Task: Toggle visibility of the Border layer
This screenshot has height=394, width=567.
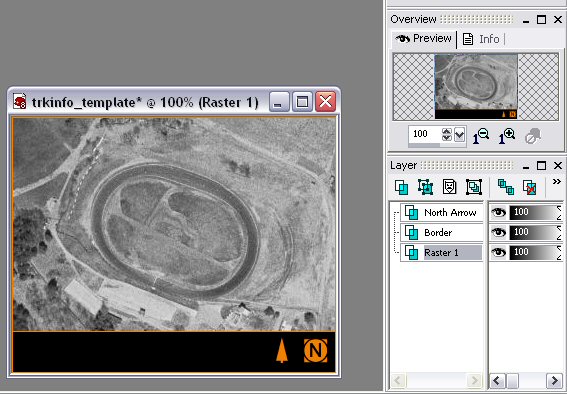Action: (x=498, y=232)
